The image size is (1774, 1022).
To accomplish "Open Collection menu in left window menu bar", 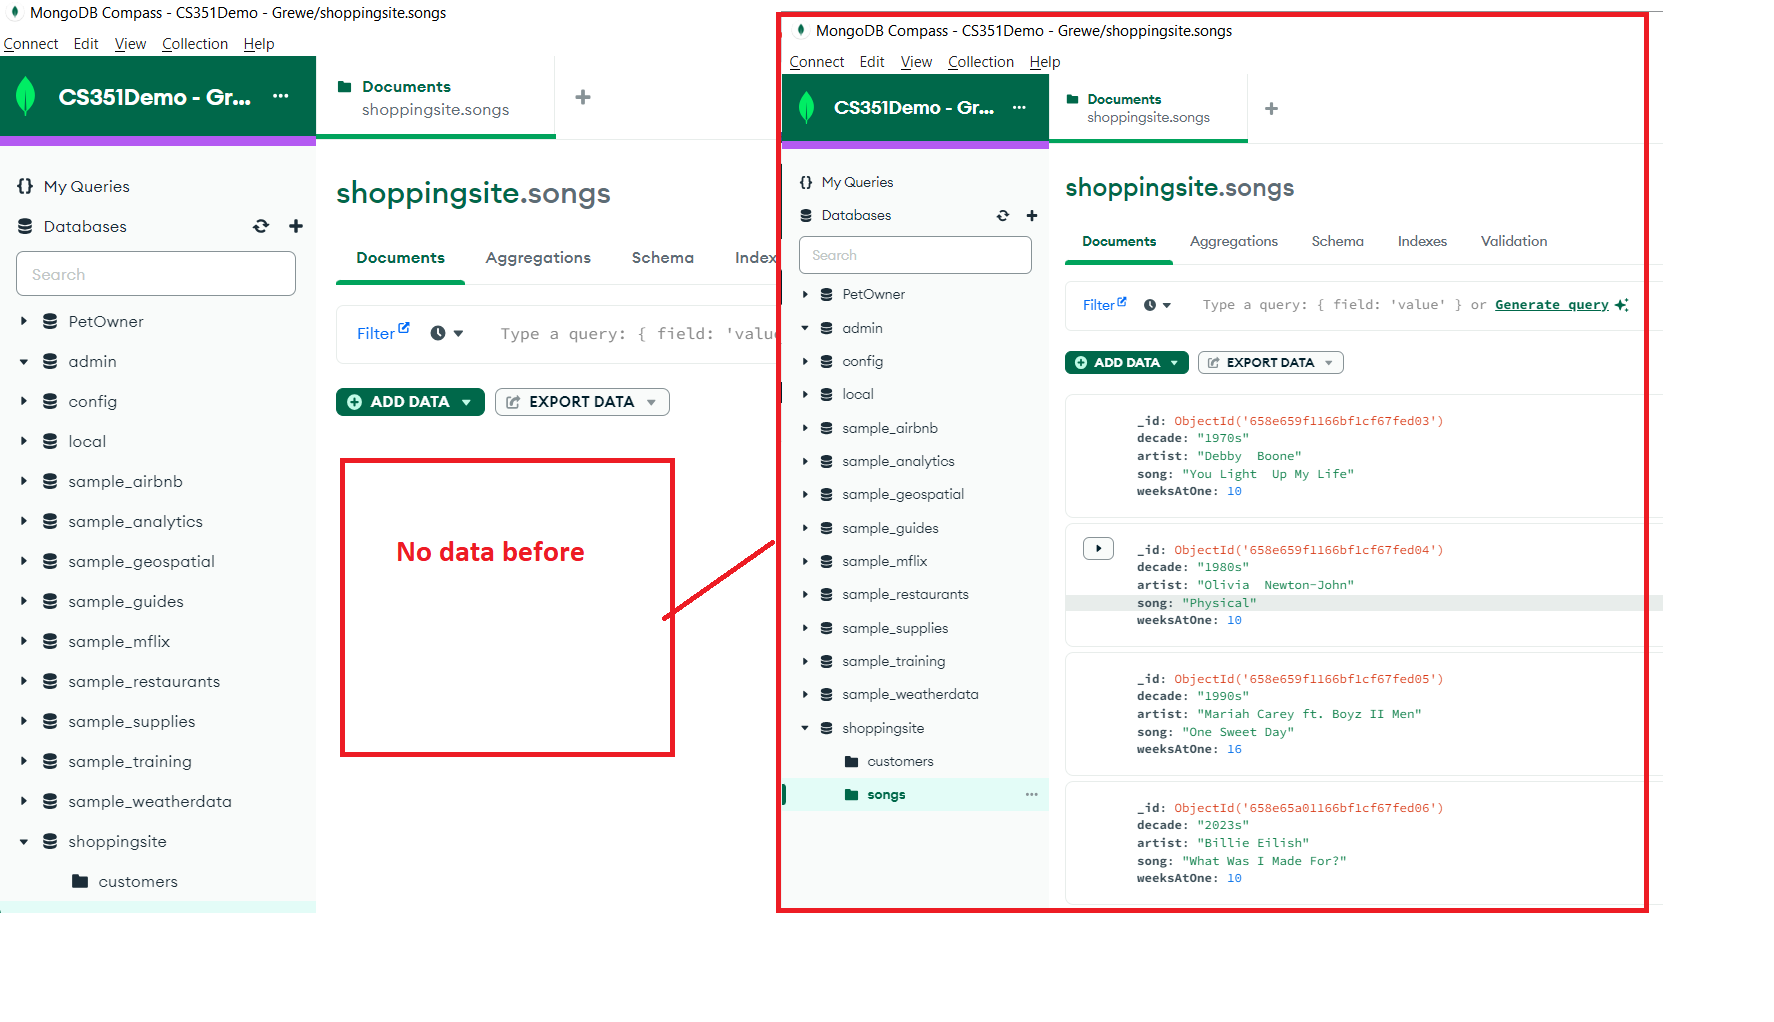I will click(x=195, y=44).
